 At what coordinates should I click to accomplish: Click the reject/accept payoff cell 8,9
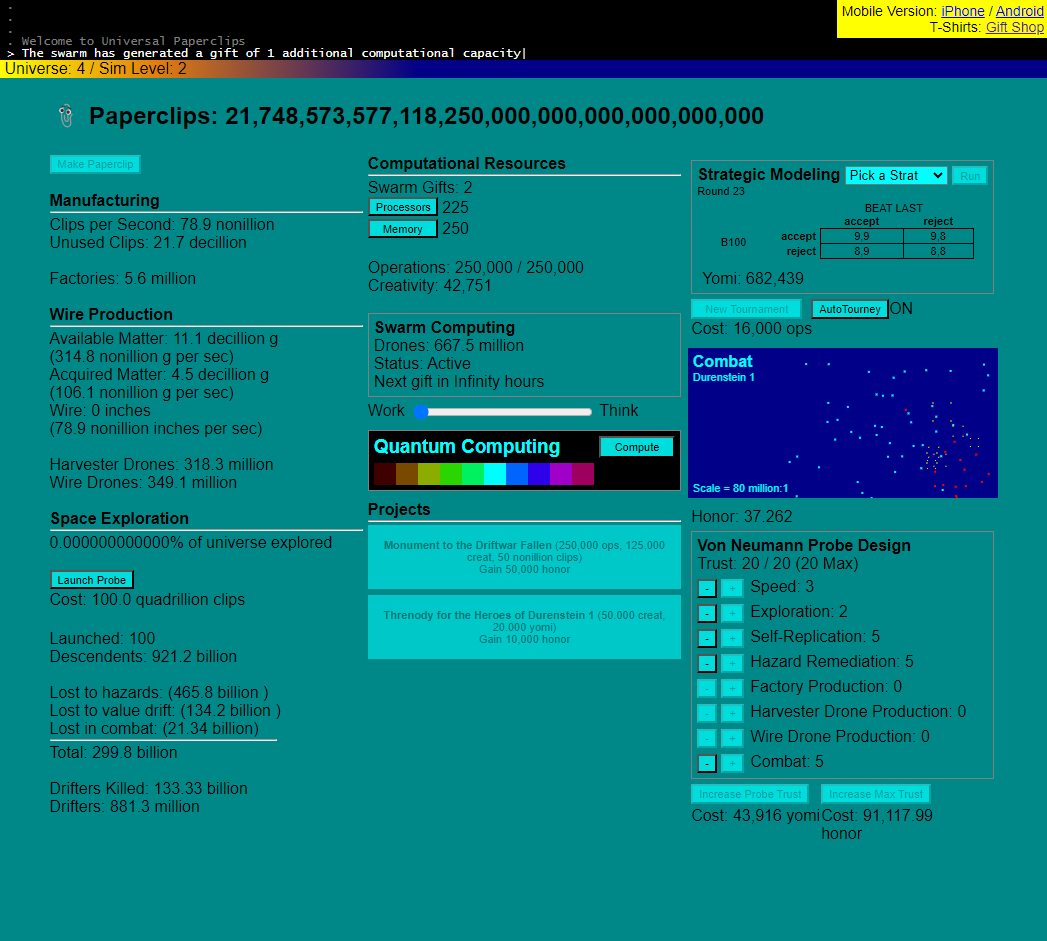861,252
